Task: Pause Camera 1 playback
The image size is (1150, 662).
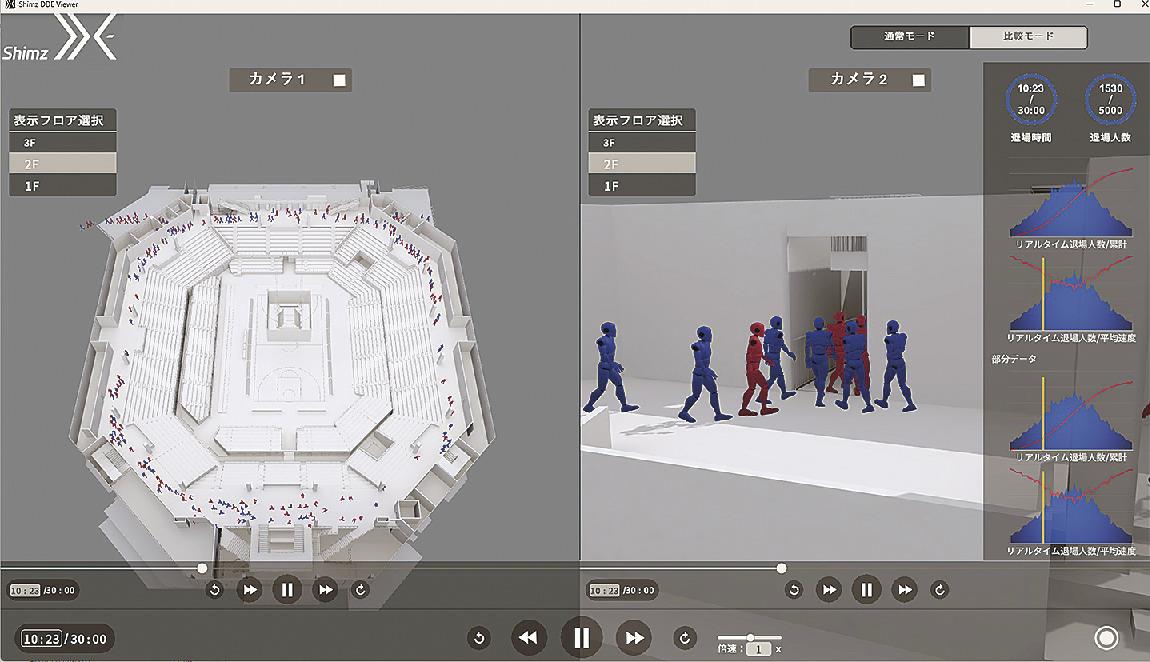Action: (x=287, y=589)
